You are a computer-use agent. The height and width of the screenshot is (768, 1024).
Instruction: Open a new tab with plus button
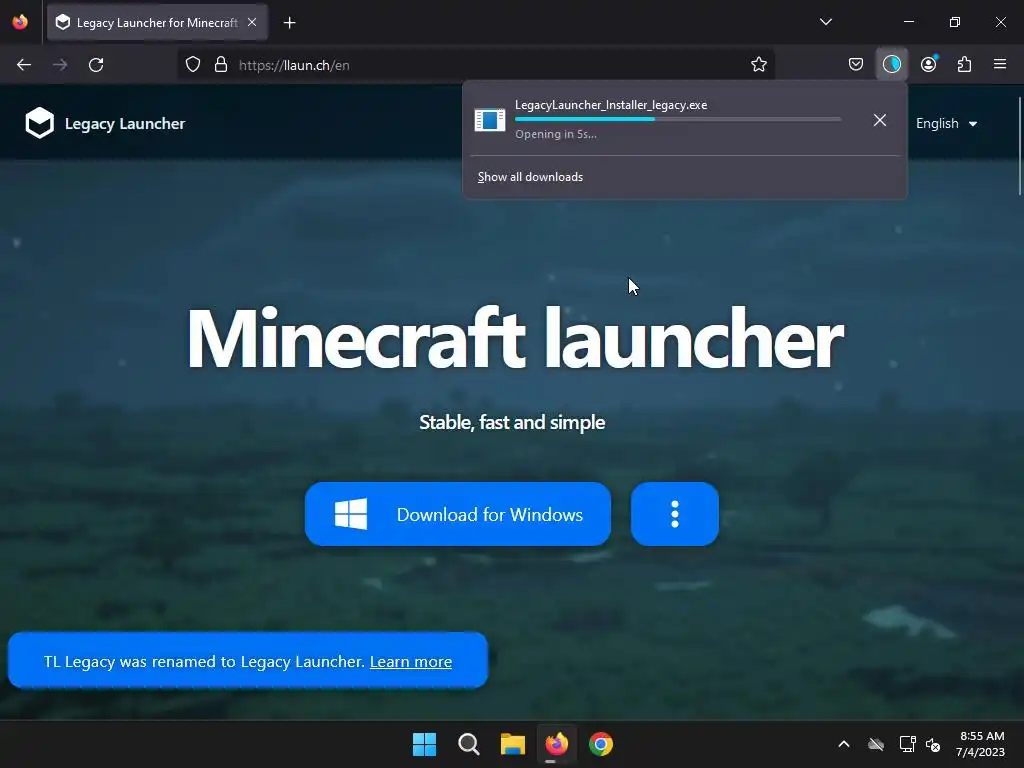289,23
